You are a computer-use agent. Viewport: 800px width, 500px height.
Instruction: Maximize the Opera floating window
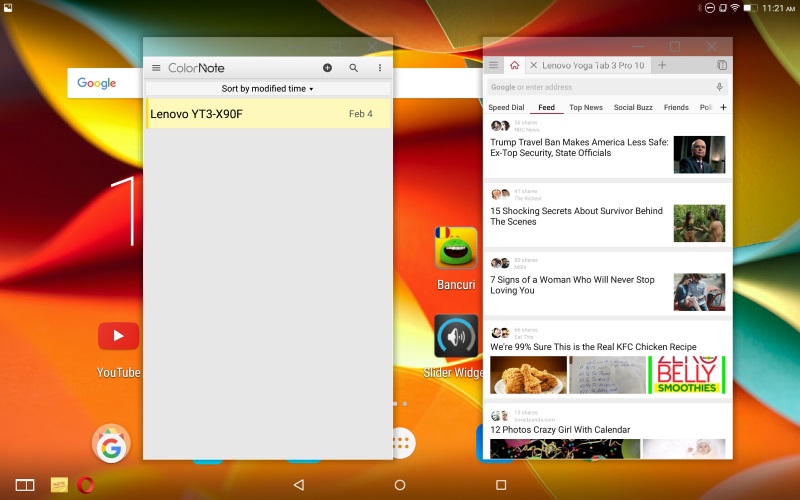click(674, 46)
